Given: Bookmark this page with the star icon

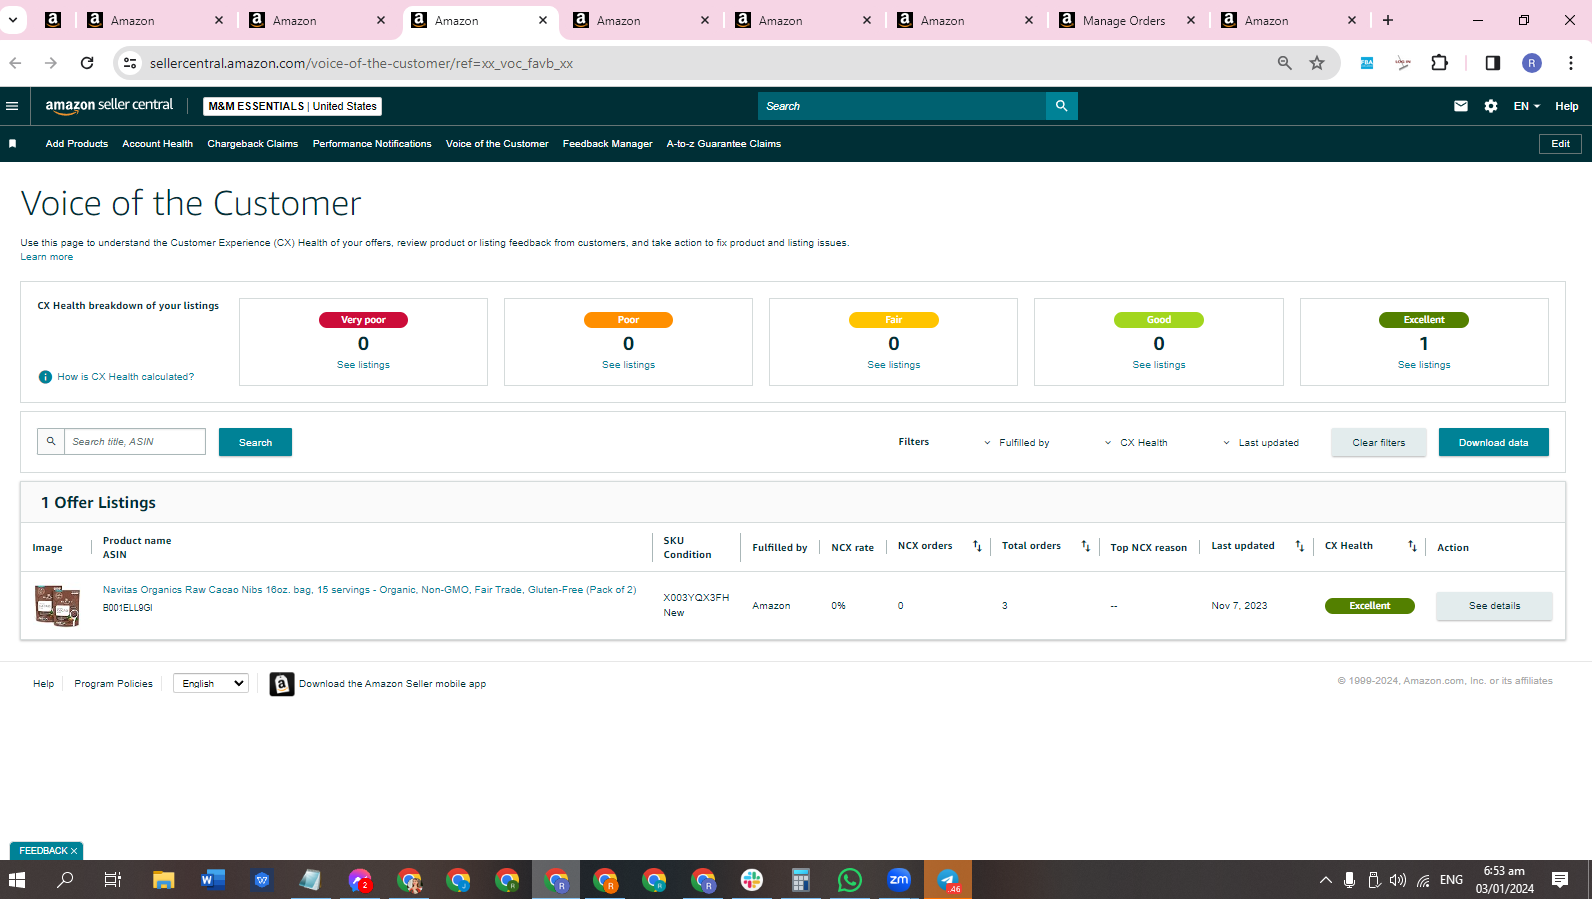Looking at the screenshot, I should pyautogui.click(x=1317, y=63).
